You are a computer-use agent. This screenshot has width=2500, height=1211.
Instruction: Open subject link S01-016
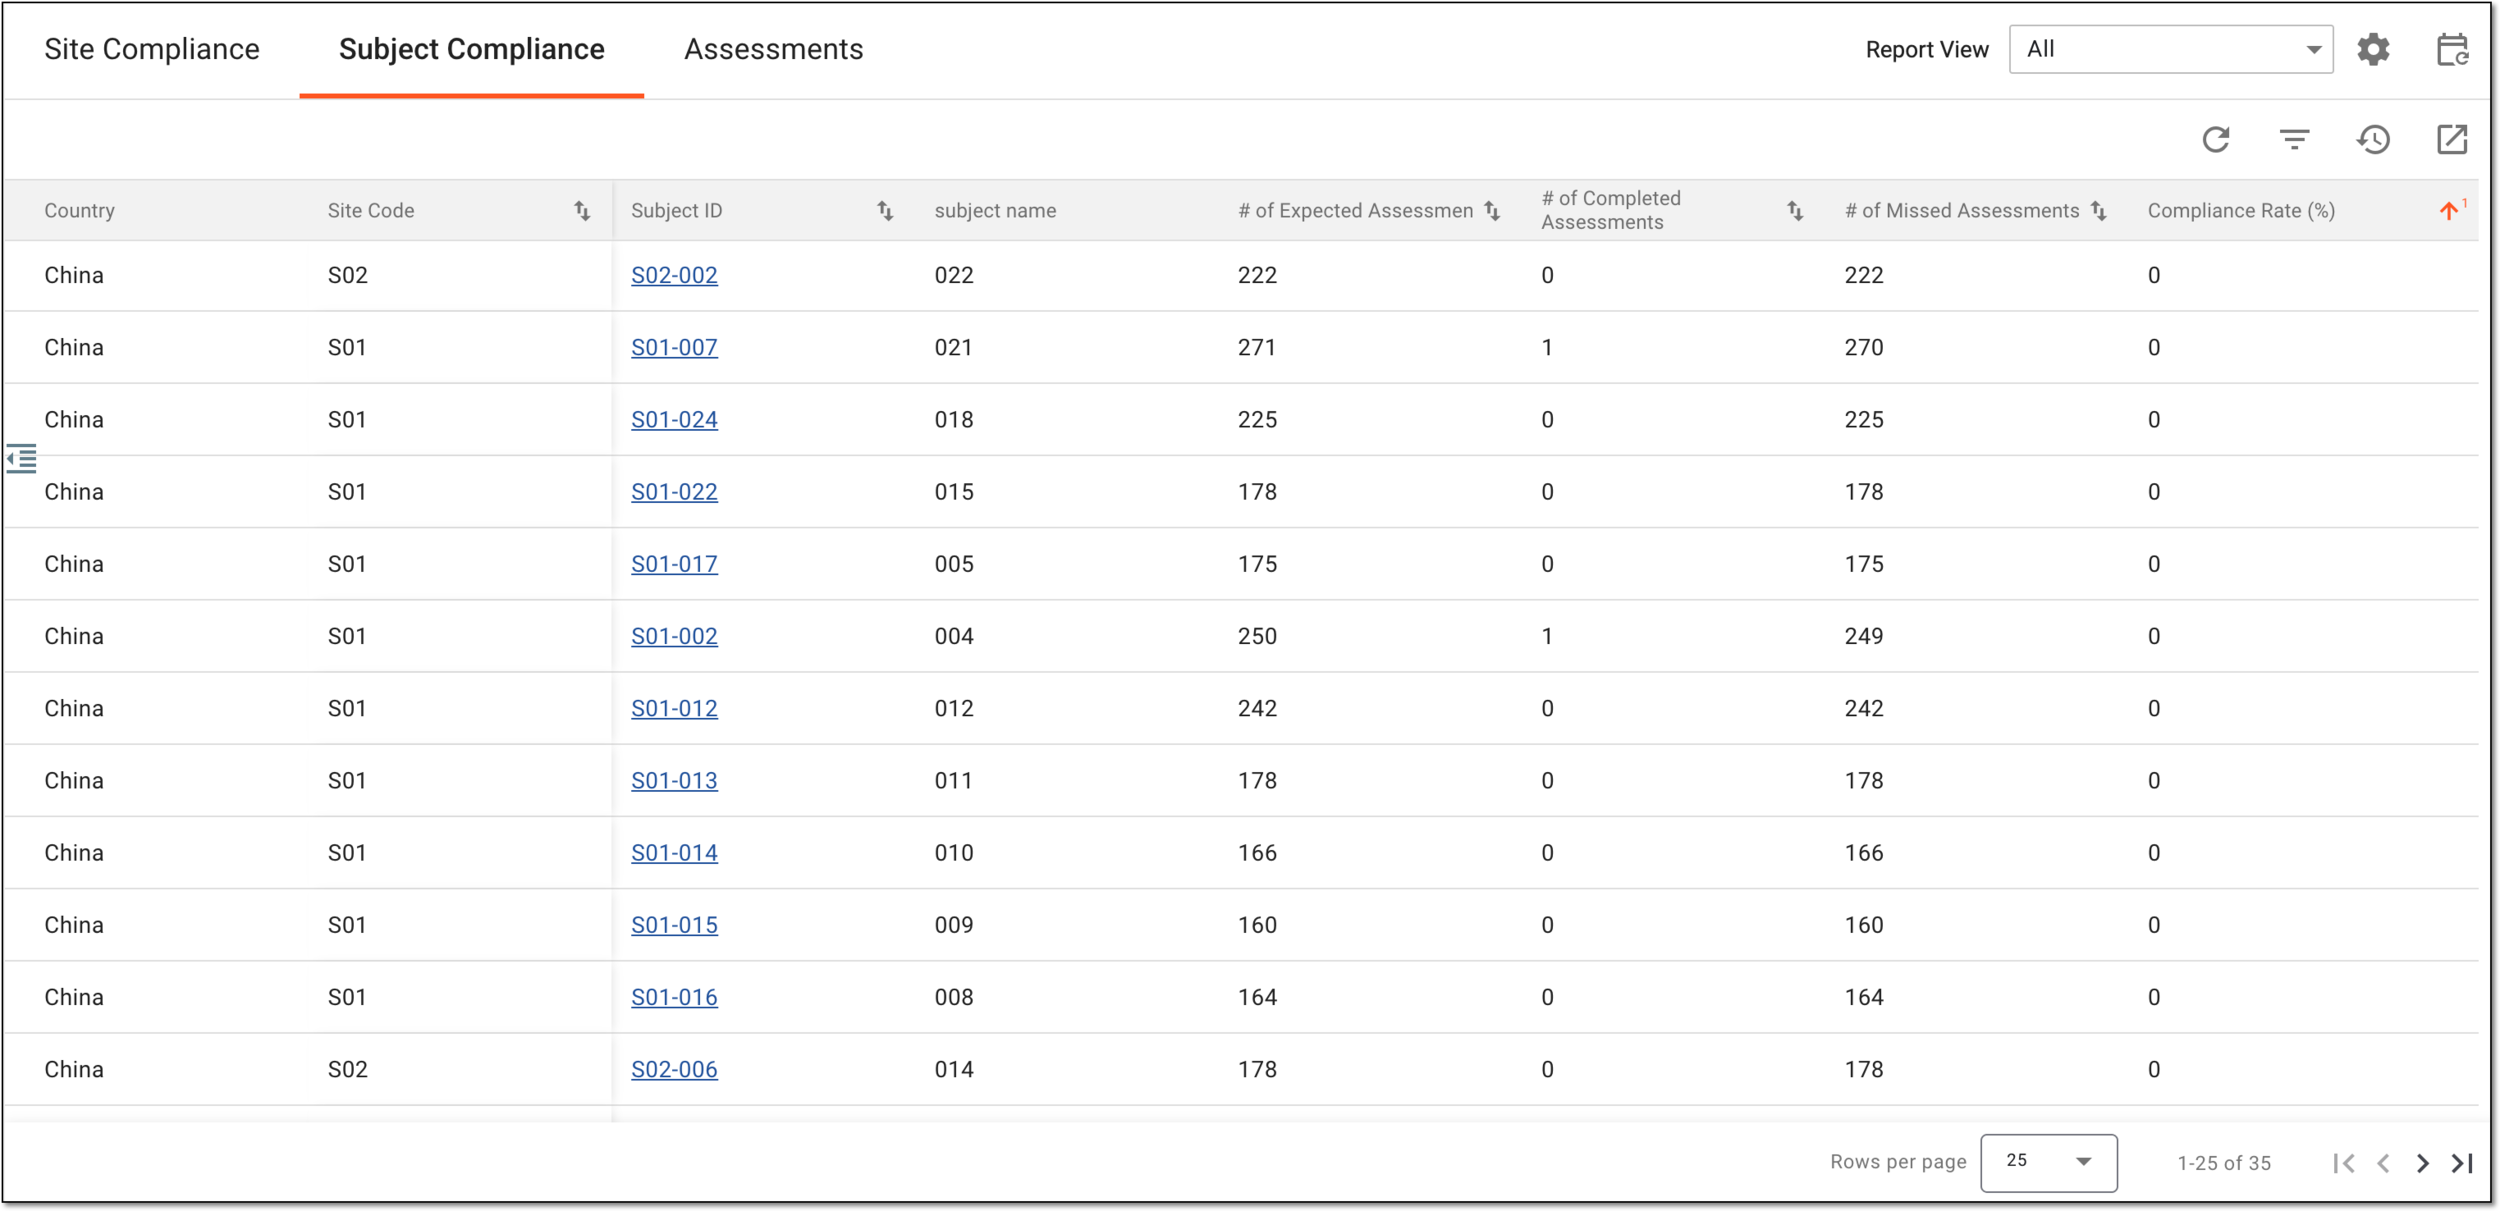[674, 997]
